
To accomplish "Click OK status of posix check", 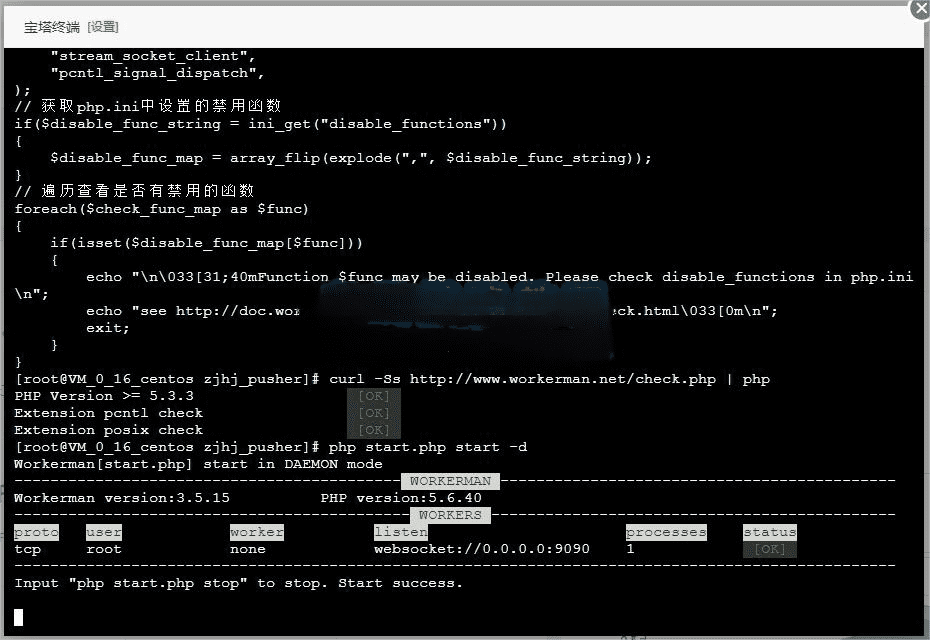I will tap(374, 430).
